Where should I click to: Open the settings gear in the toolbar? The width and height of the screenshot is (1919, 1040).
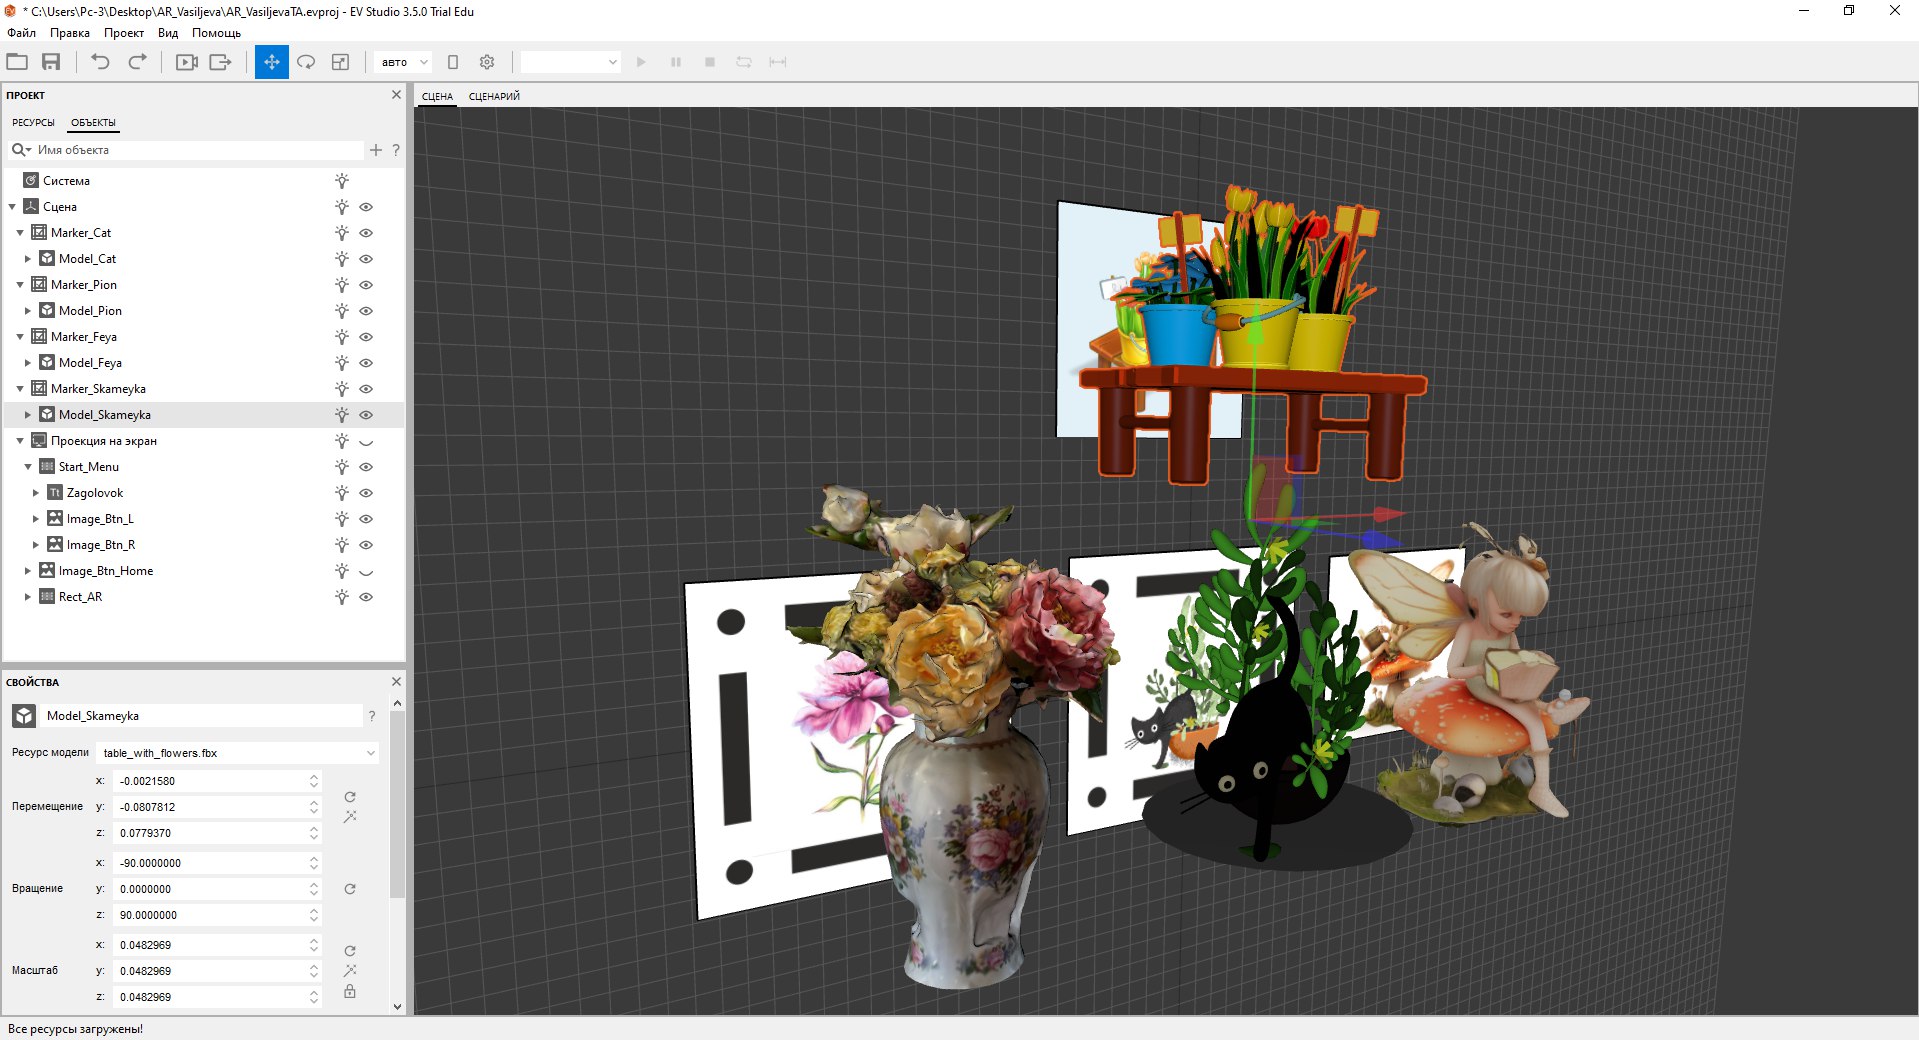coord(487,62)
